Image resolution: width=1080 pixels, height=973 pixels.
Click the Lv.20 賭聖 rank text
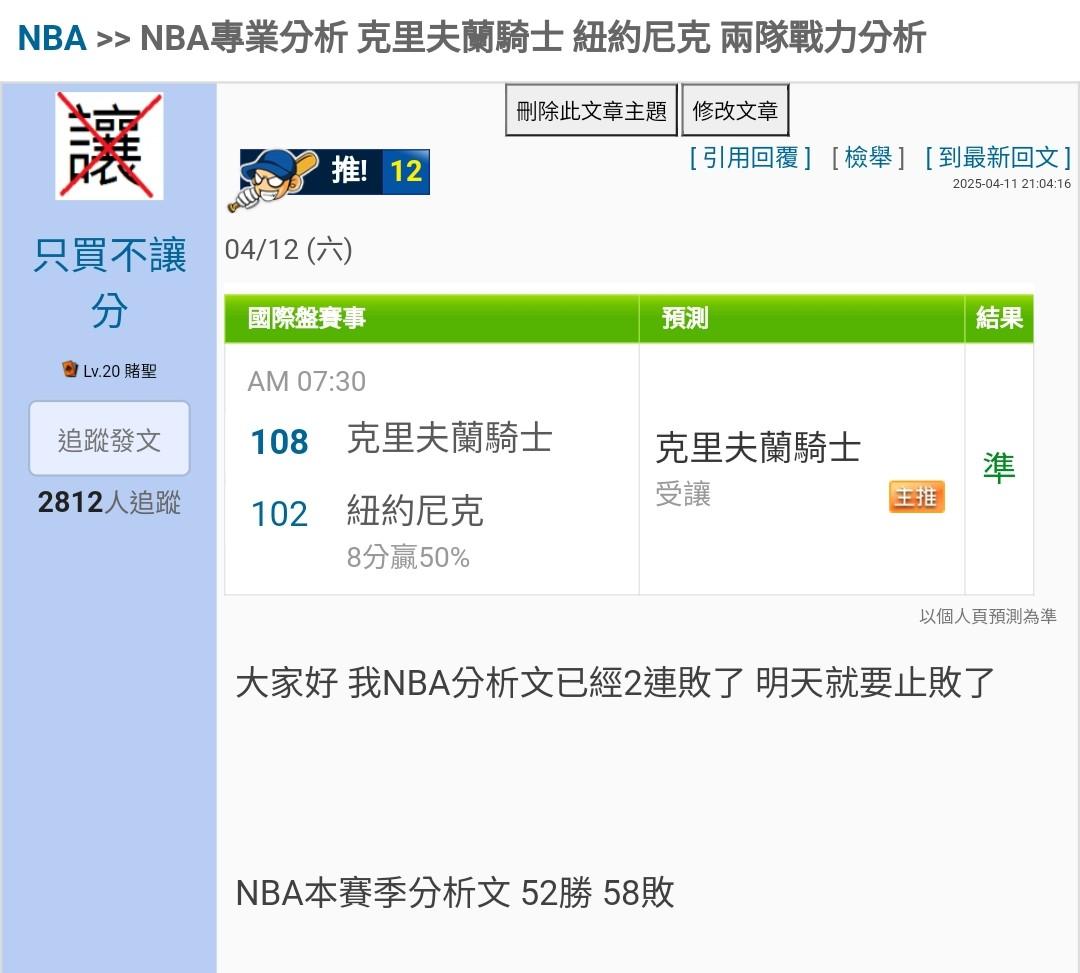pyautogui.click(x=120, y=371)
